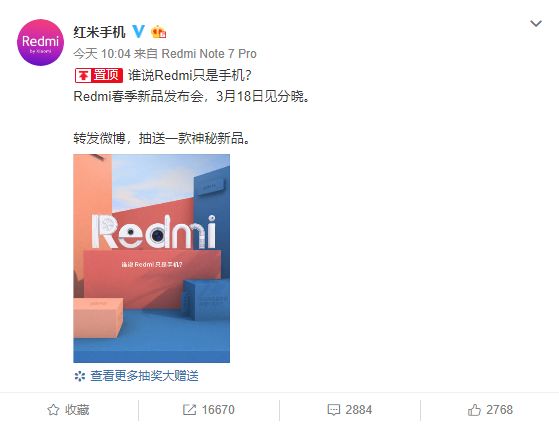Open the Redmi Note 7 Pro source link
This screenshot has width=559, height=425.
209,54
